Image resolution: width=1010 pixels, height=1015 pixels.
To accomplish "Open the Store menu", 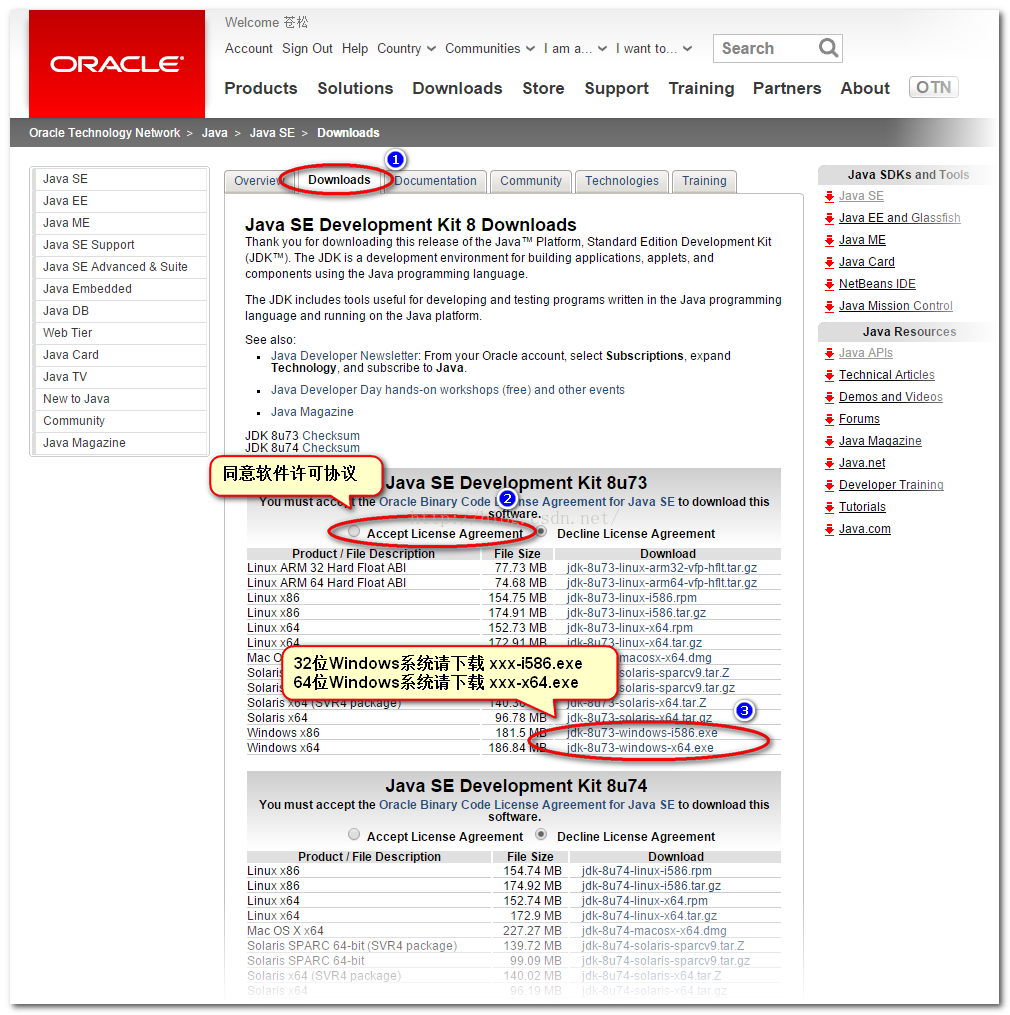I will 543,88.
